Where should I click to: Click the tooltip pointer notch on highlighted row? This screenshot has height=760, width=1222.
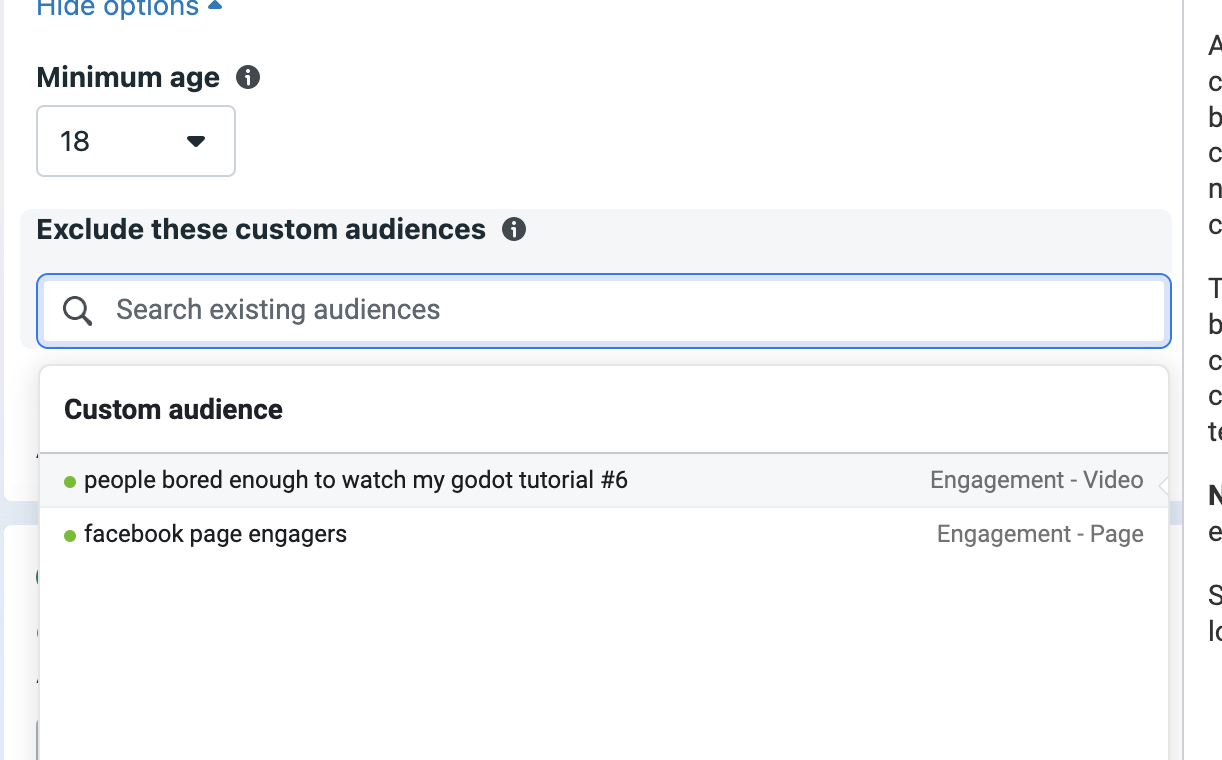click(x=1163, y=485)
